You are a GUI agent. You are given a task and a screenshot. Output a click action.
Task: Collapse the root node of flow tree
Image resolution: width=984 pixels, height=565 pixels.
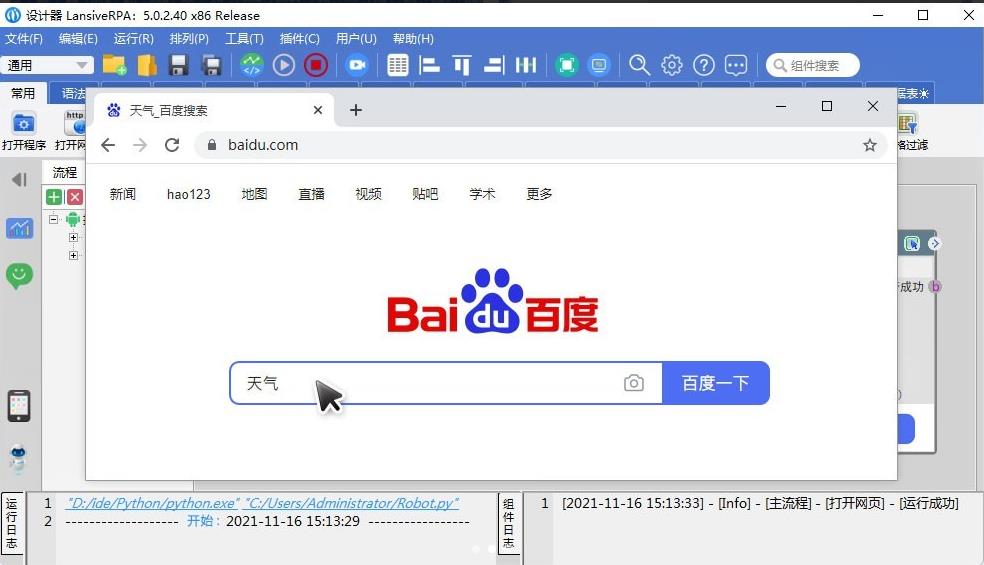click(53, 219)
